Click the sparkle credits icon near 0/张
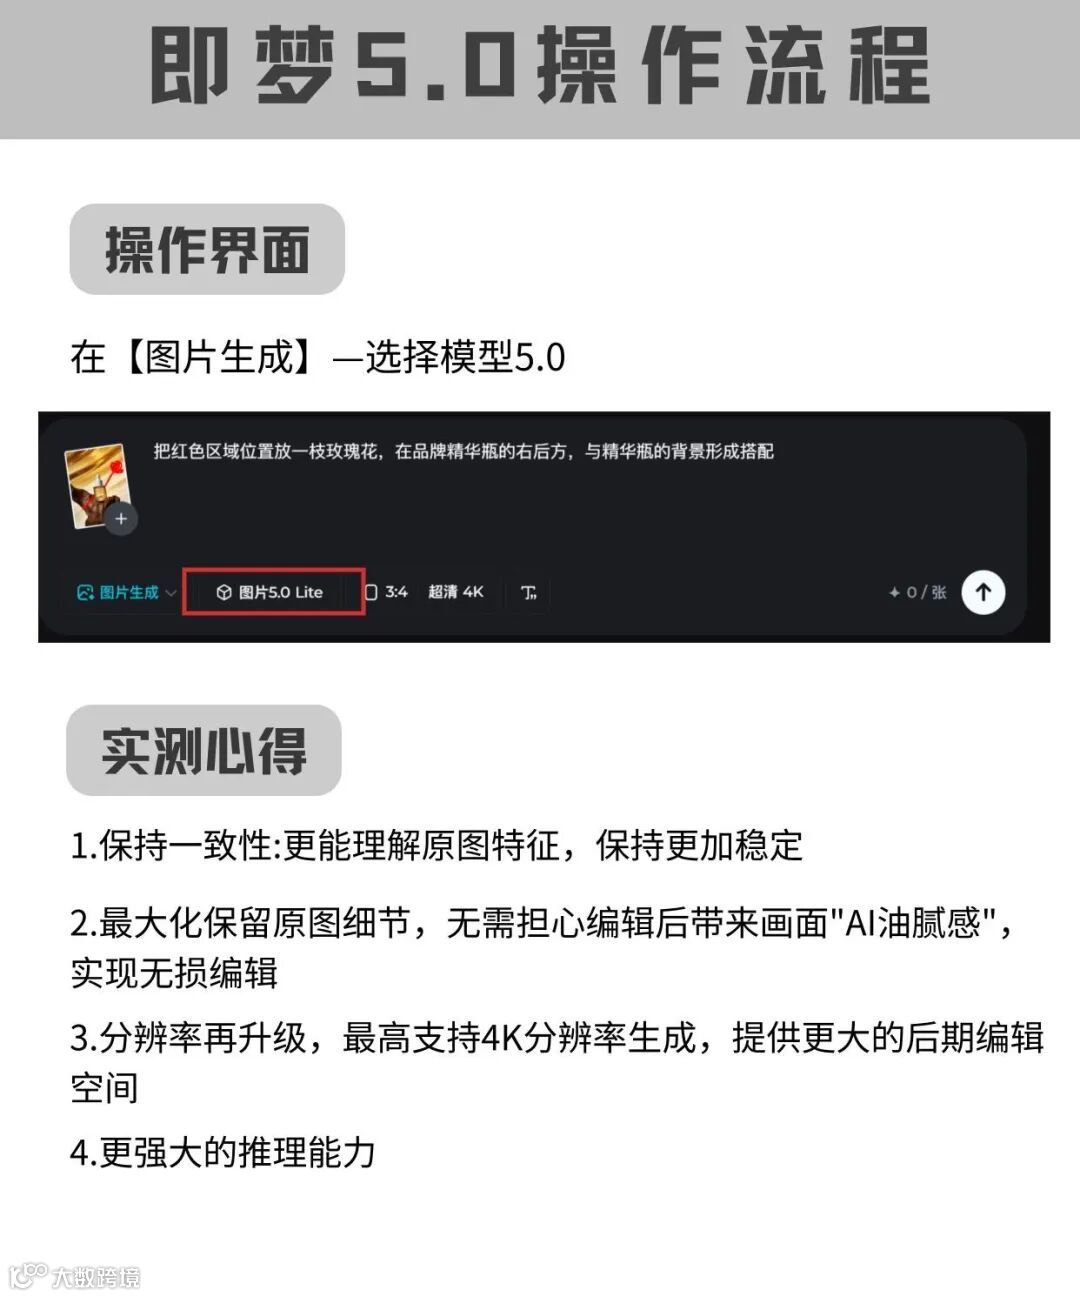This screenshot has height=1297, width=1080. pos(894,592)
